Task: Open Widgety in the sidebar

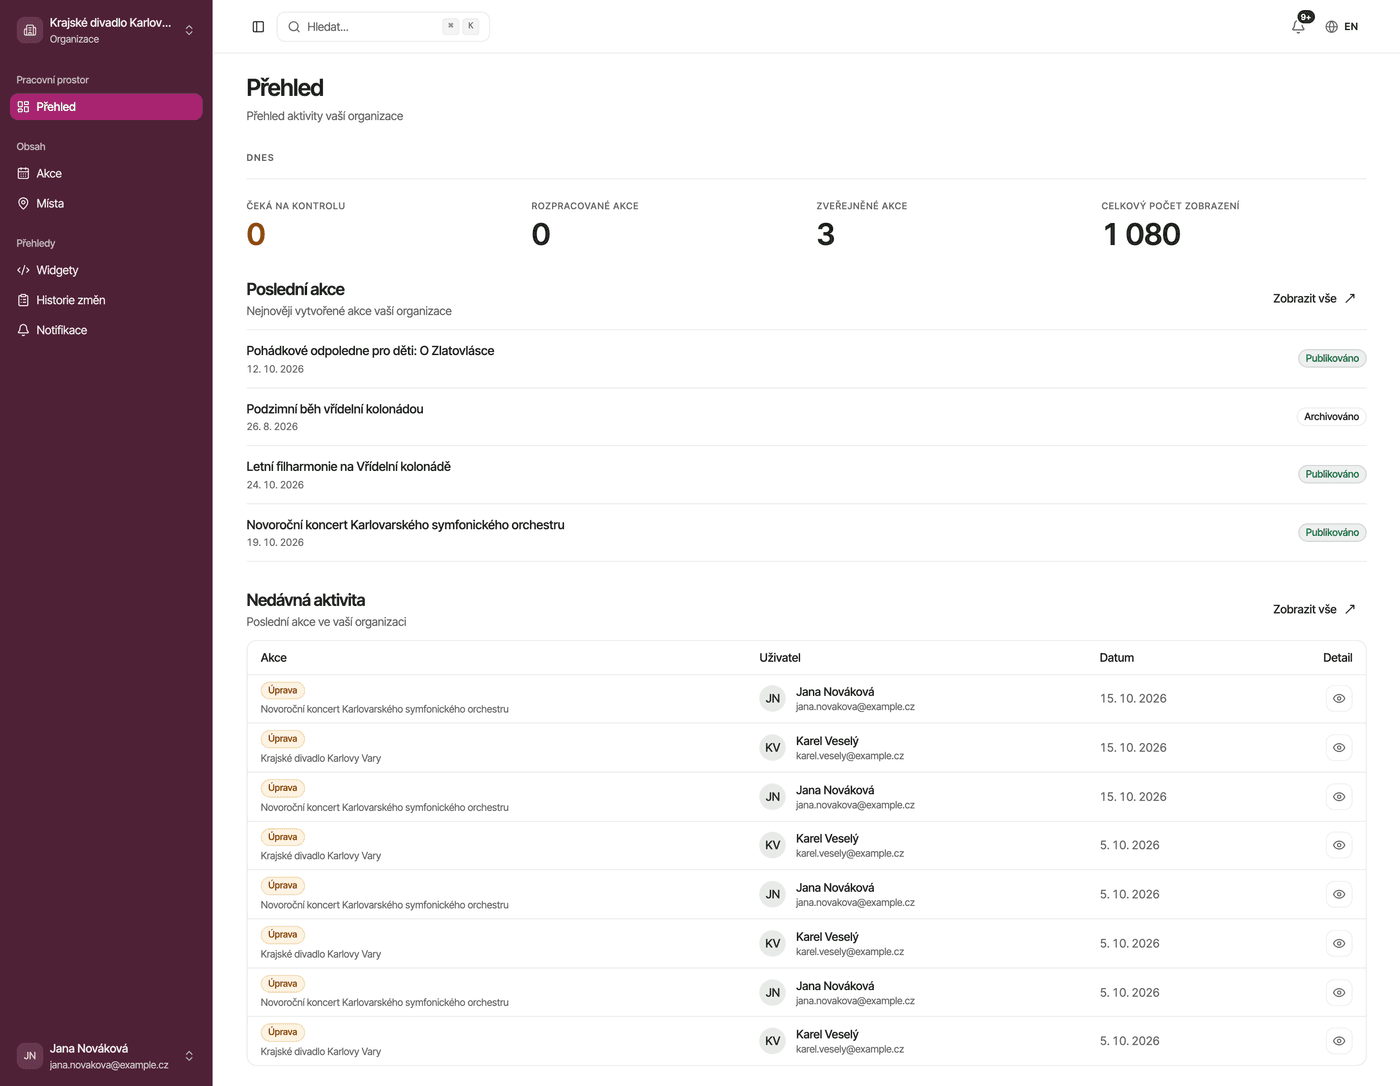Action: (106, 270)
